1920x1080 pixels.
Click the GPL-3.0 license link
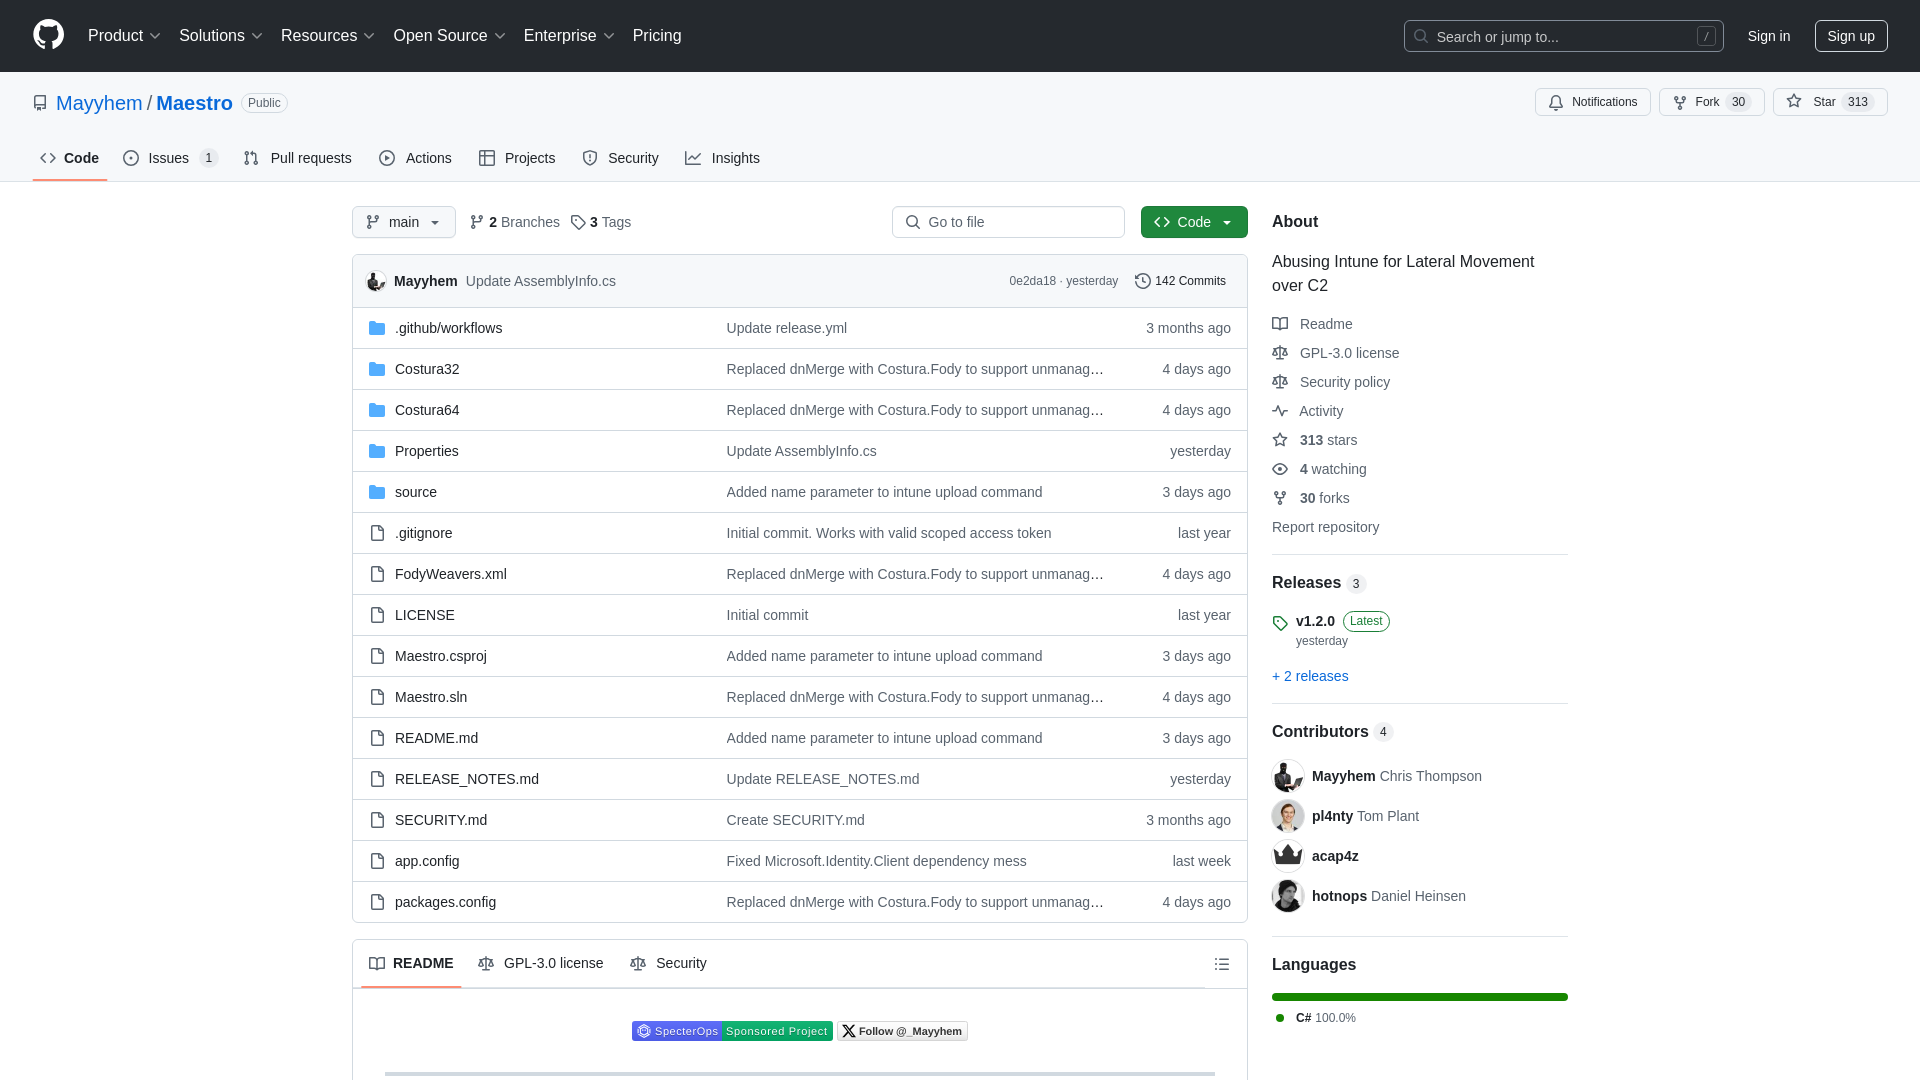1349,353
